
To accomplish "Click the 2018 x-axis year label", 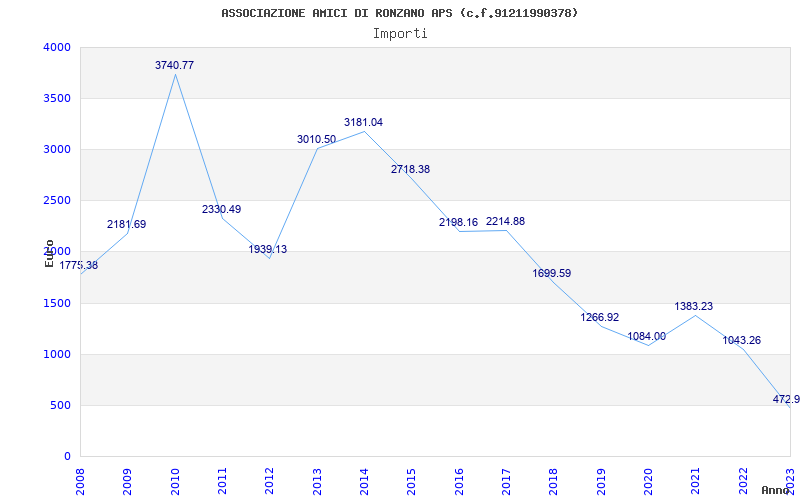I will click(554, 480).
